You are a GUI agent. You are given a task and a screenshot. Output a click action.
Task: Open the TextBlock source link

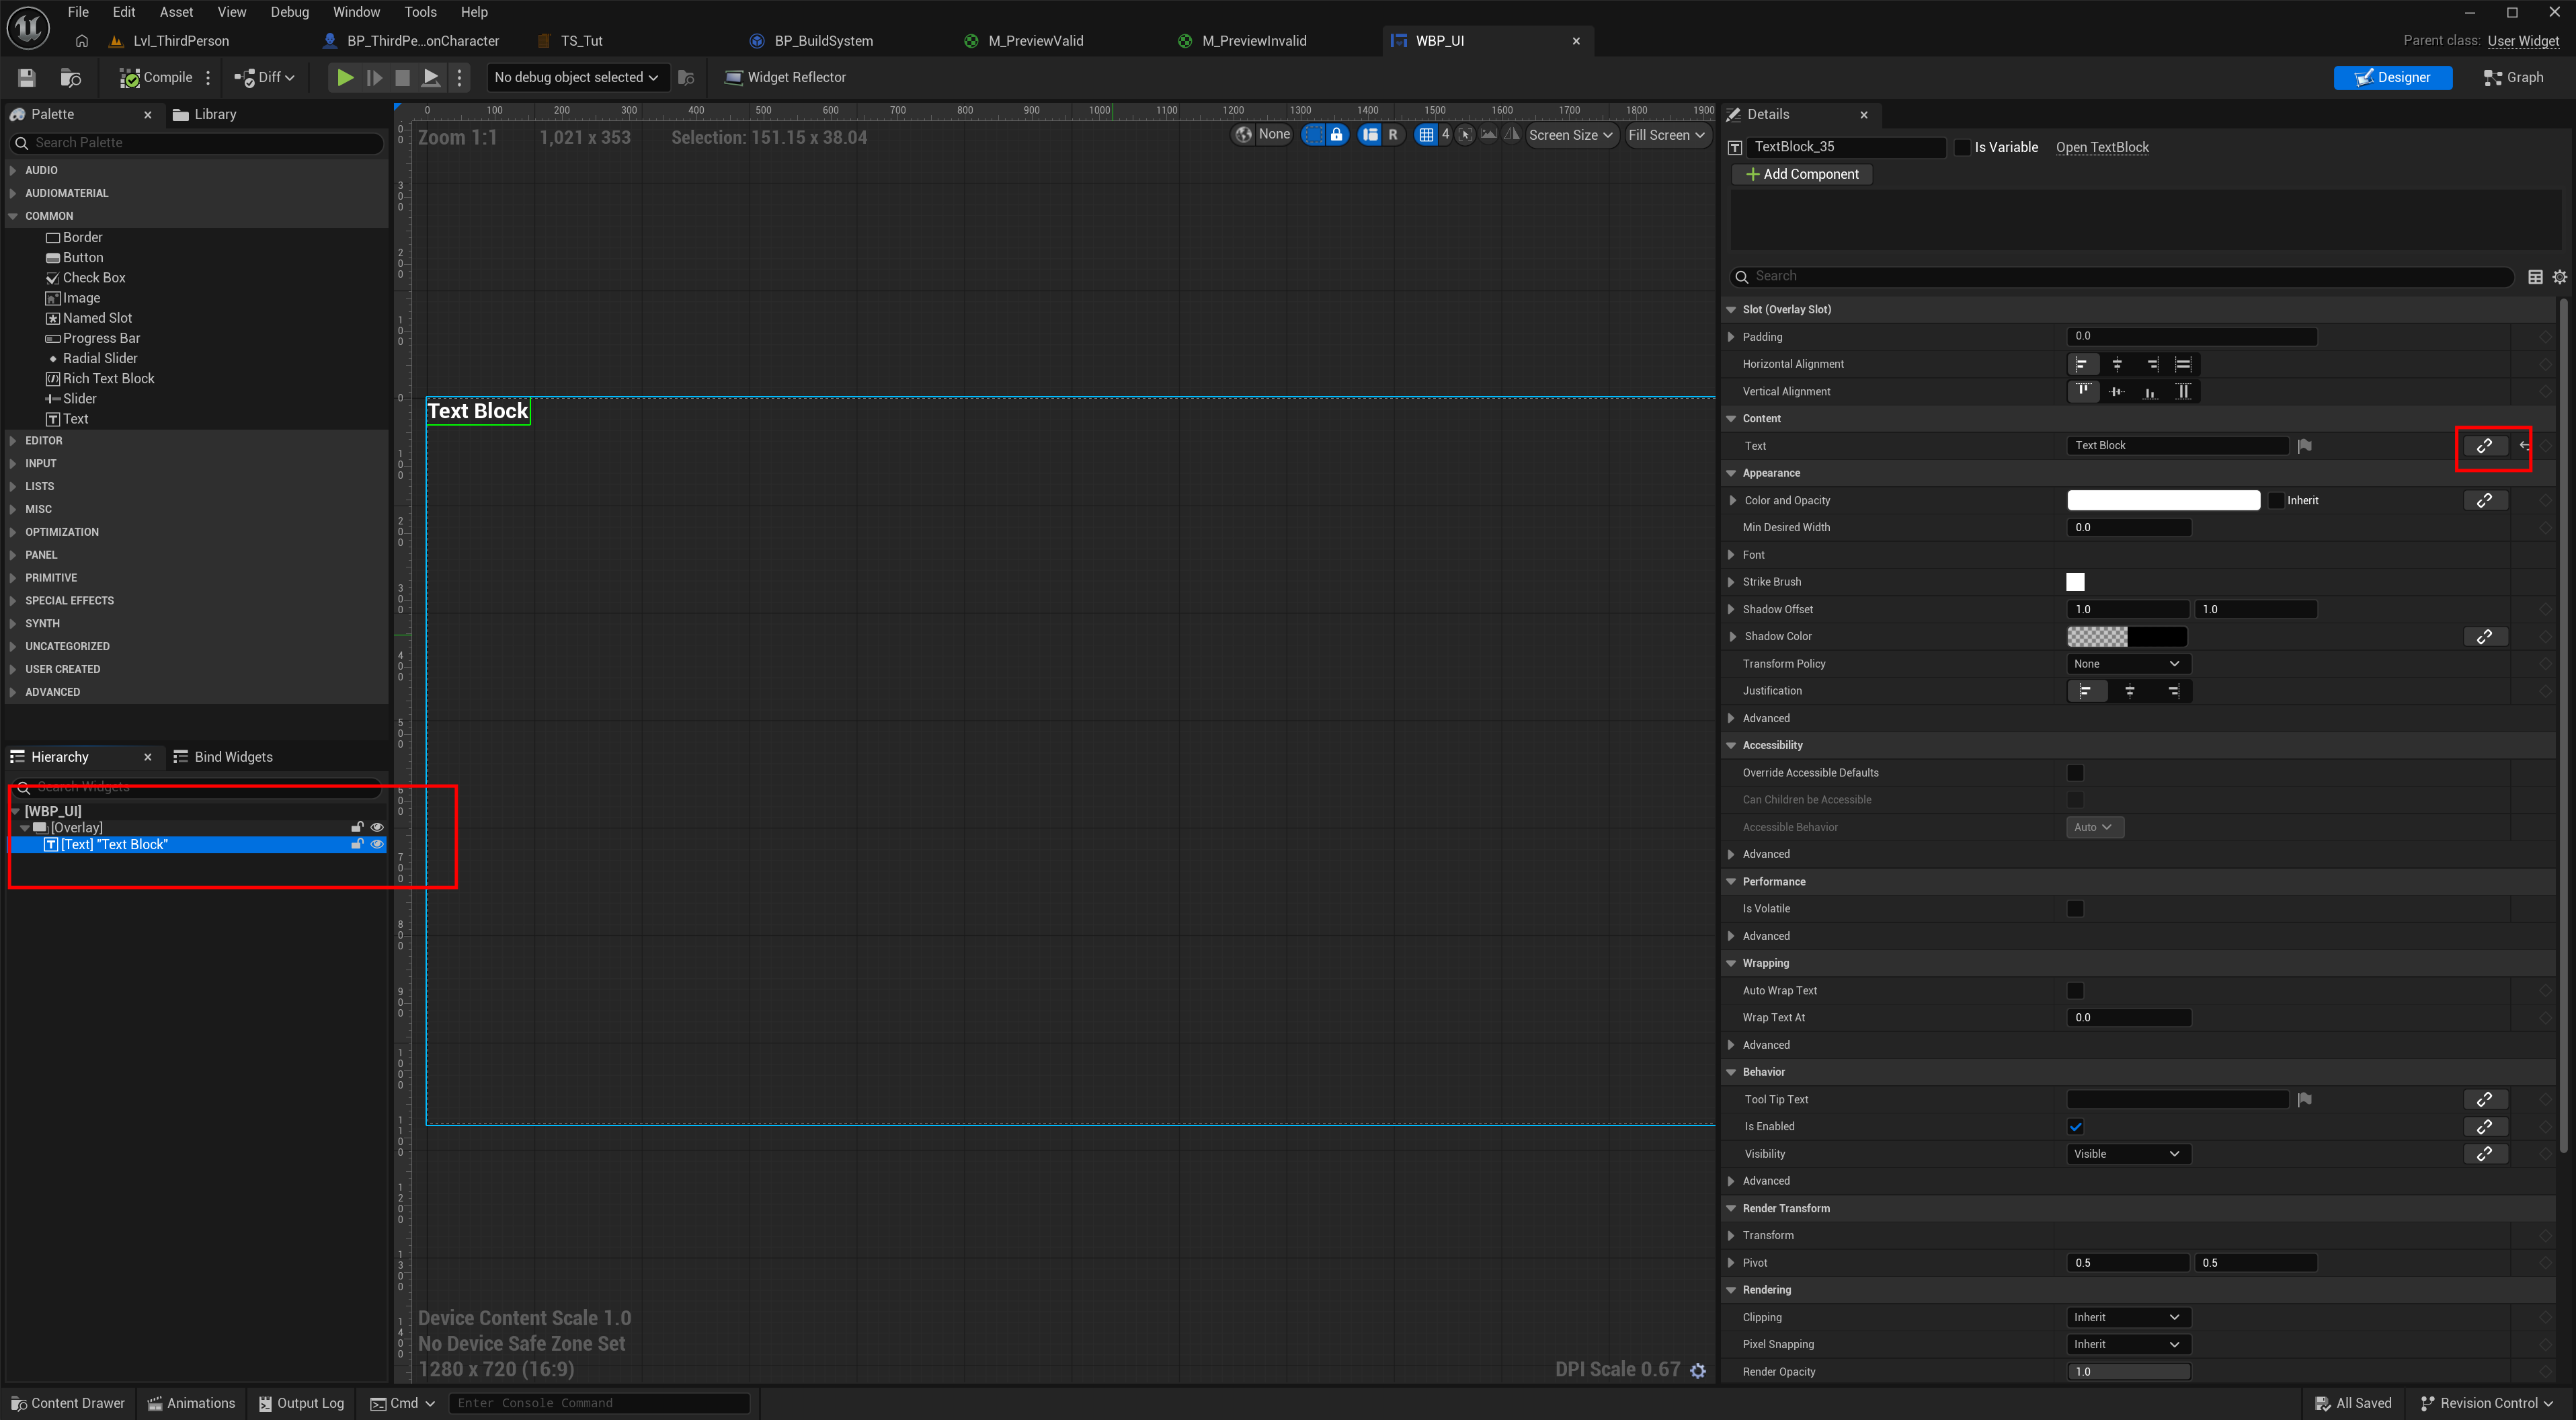(2102, 147)
